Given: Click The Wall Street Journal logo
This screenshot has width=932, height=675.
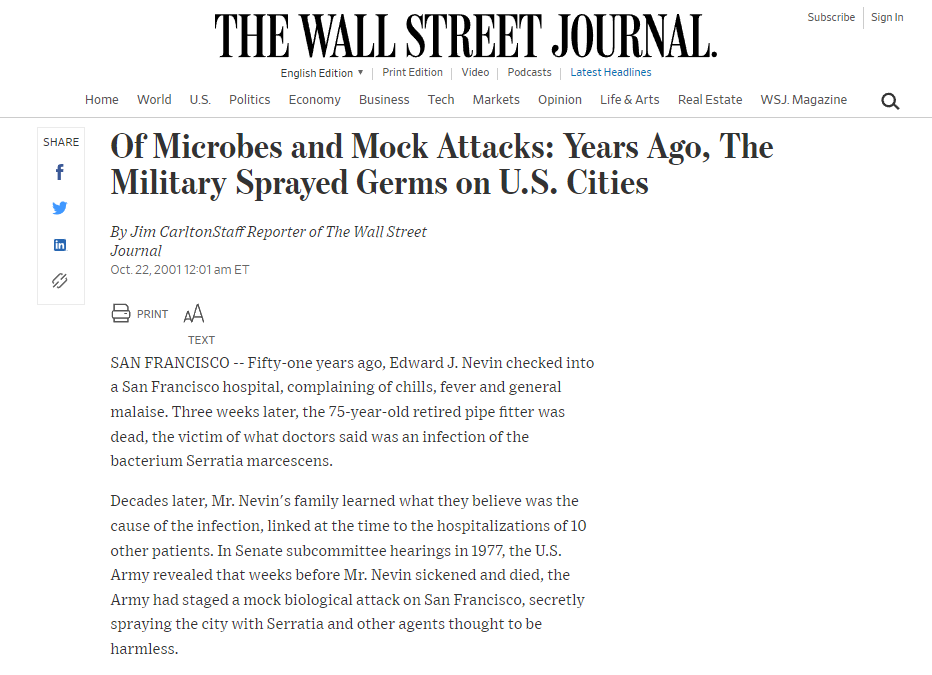Looking at the screenshot, I should pyautogui.click(x=466, y=36).
